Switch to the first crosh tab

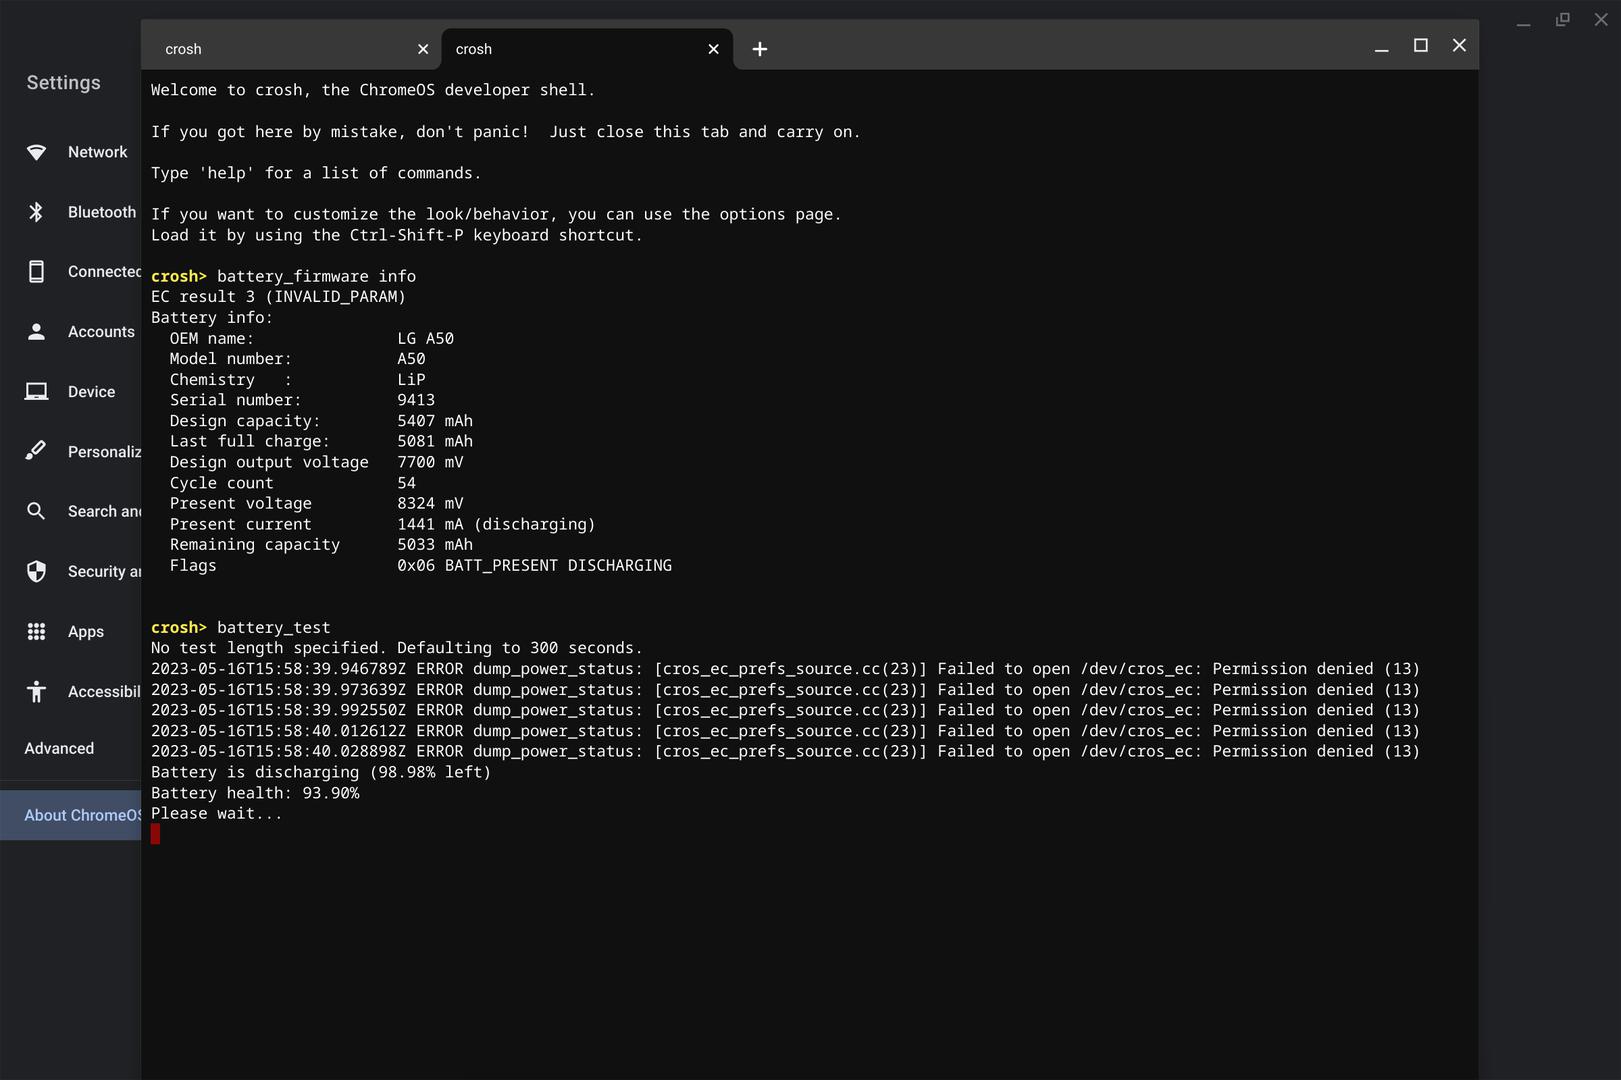280,49
